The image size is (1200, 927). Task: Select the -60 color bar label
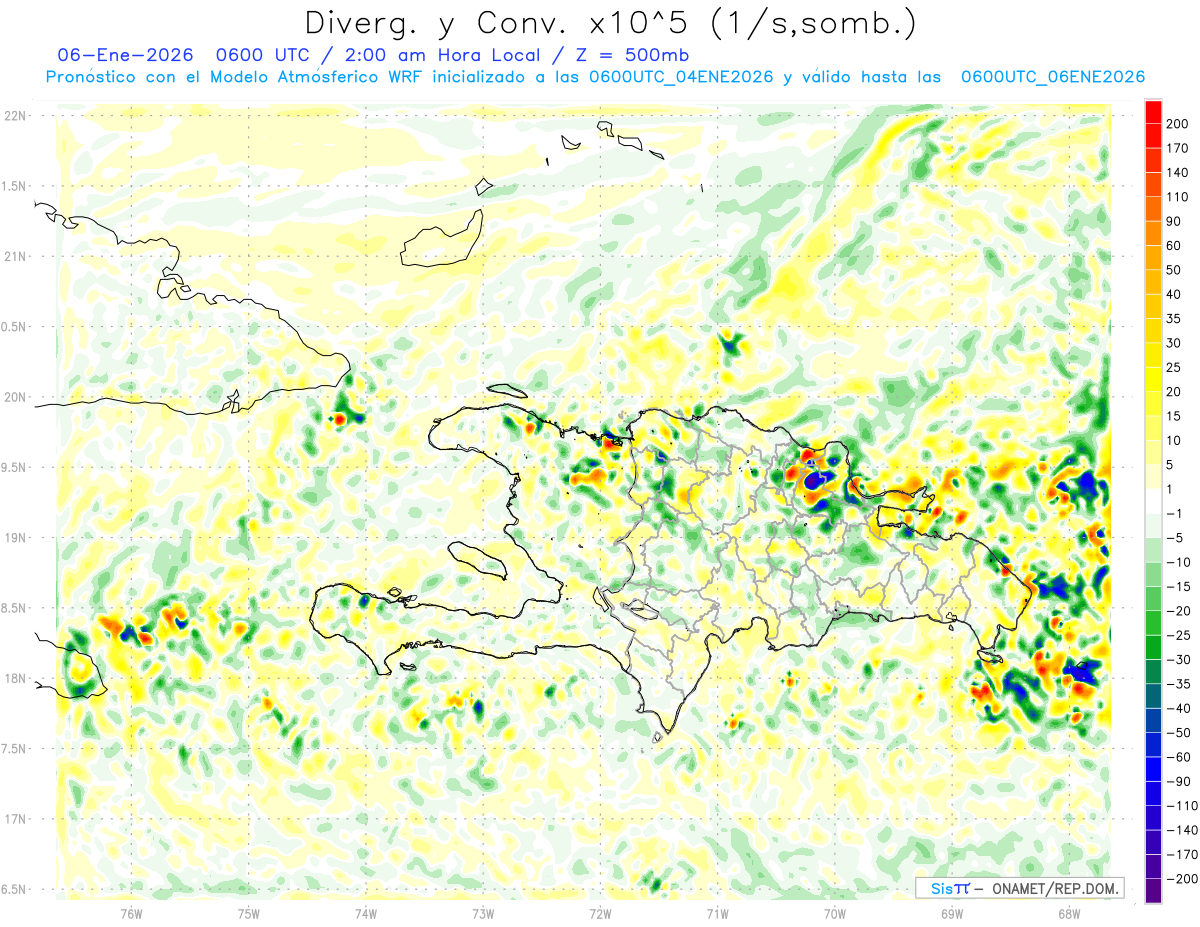pyautogui.click(x=1178, y=757)
